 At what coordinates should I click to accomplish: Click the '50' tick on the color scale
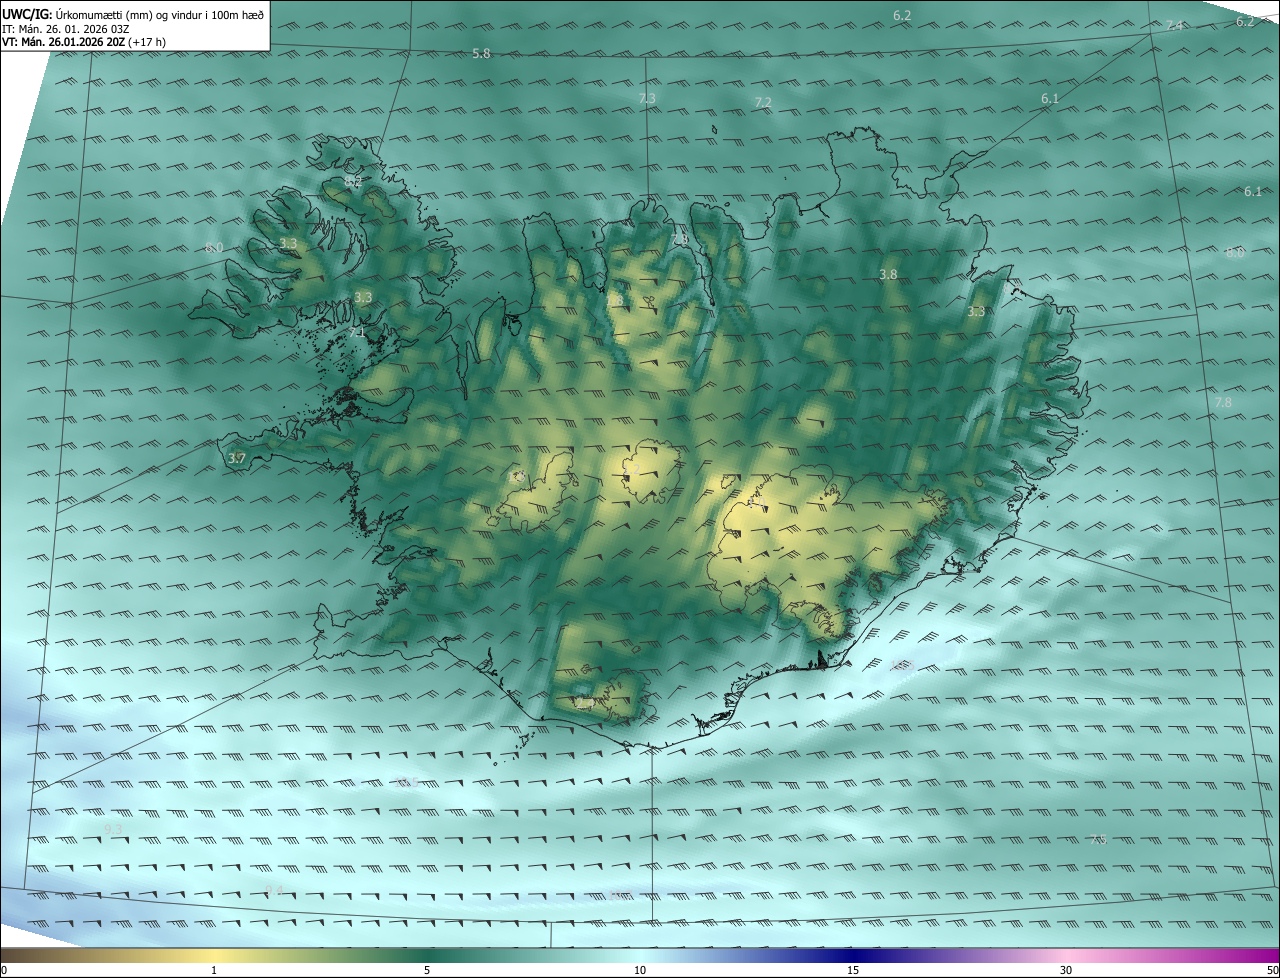1272,970
